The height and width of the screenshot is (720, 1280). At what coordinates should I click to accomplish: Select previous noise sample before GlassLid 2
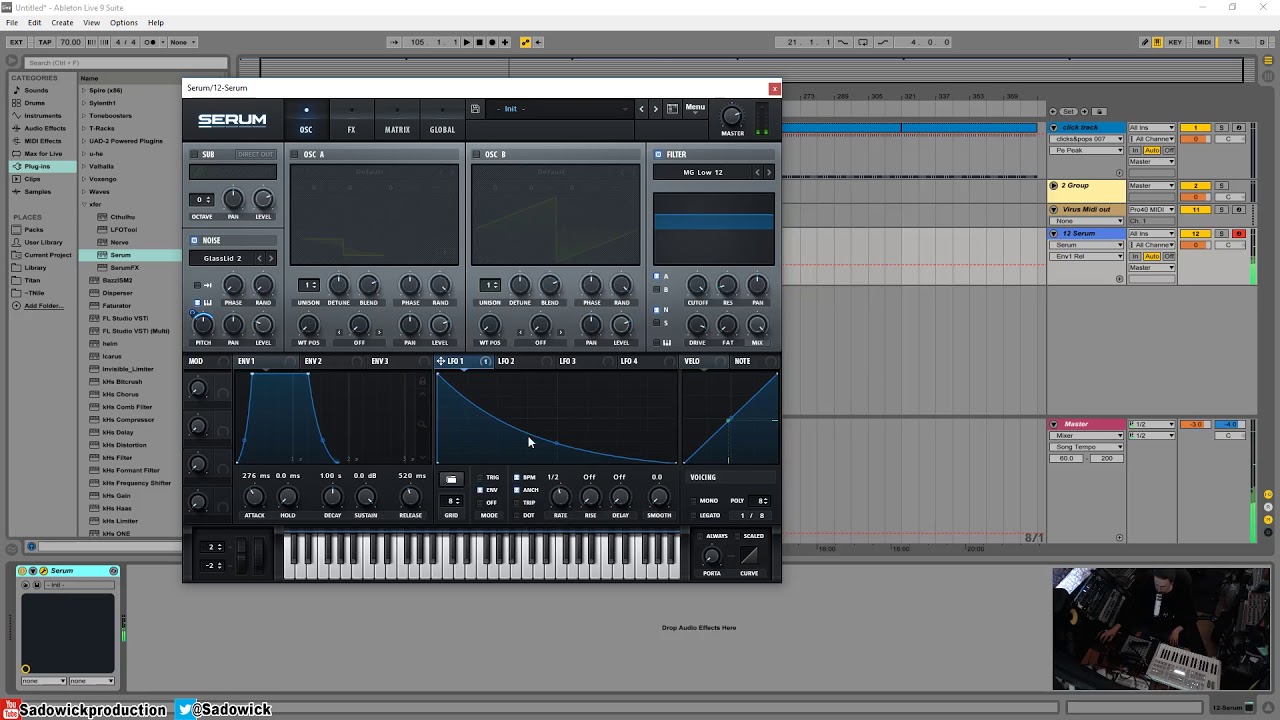[x=259, y=258]
